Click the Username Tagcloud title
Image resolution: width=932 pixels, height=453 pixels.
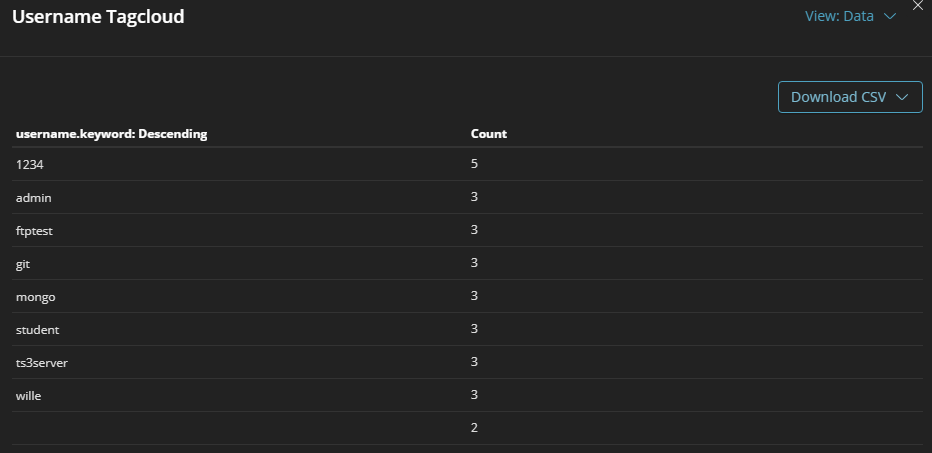[x=98, y=17]
